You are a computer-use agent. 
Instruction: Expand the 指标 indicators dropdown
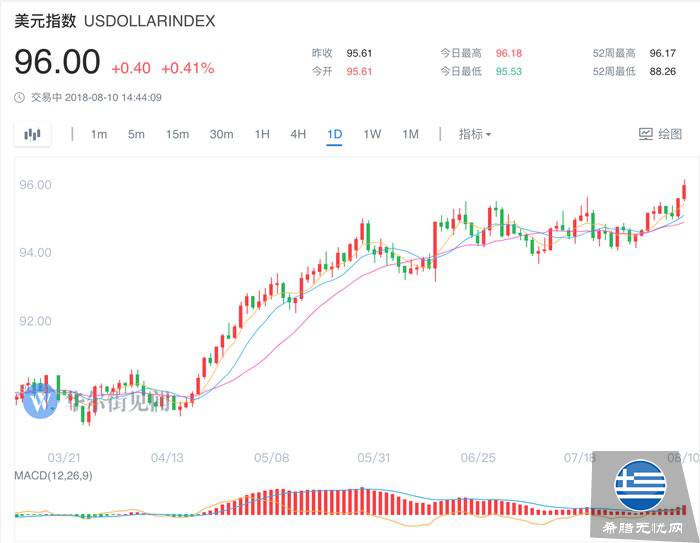click(x=475, y=134)
